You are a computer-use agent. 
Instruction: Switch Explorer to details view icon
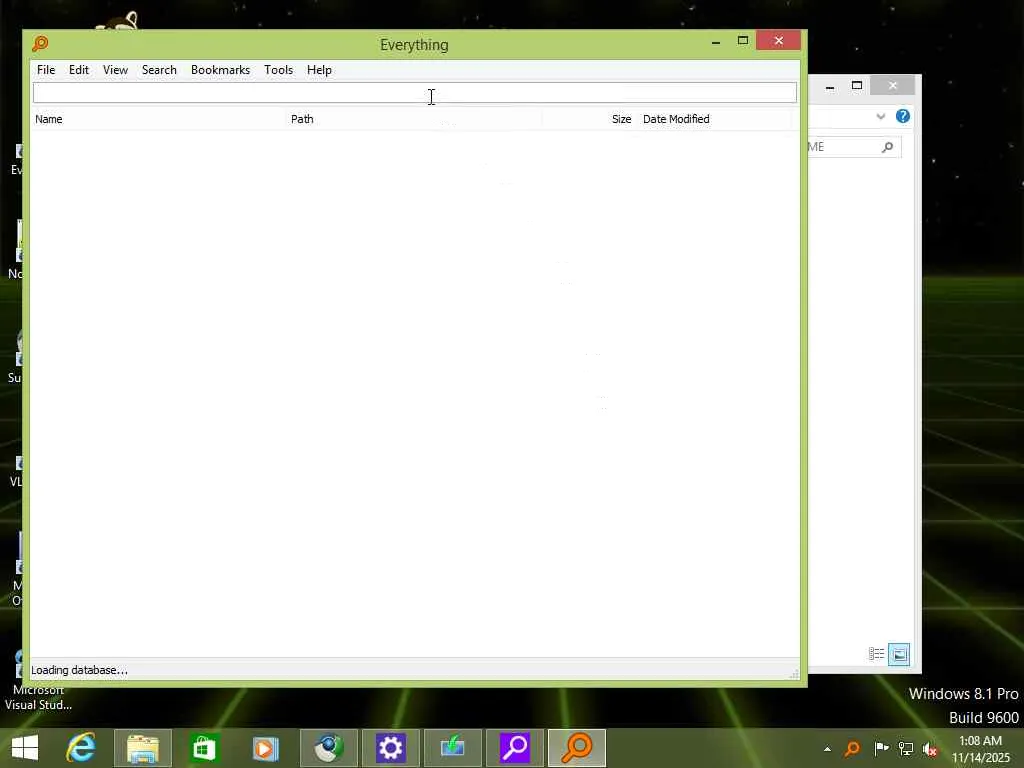(876, 654)
